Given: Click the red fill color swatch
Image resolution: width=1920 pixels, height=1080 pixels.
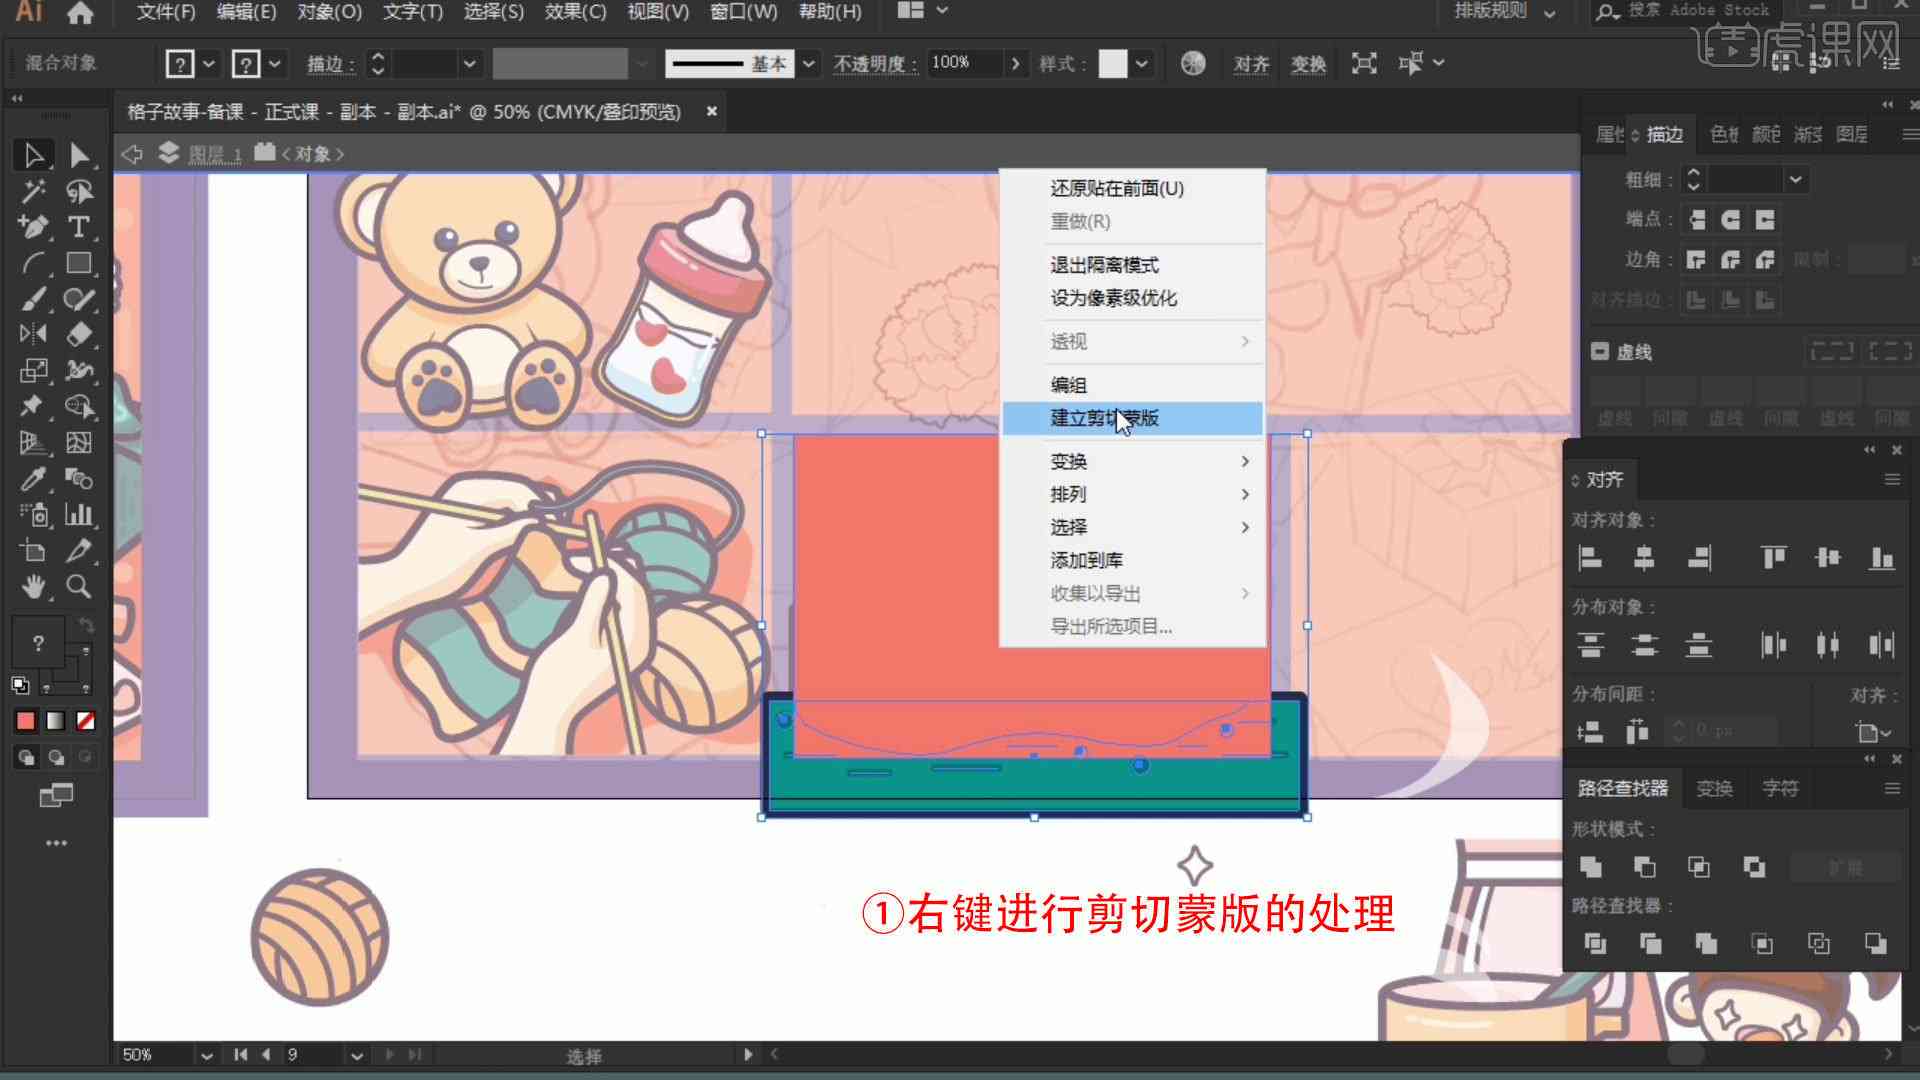Looking at the screenshot, I should point(26,721).
